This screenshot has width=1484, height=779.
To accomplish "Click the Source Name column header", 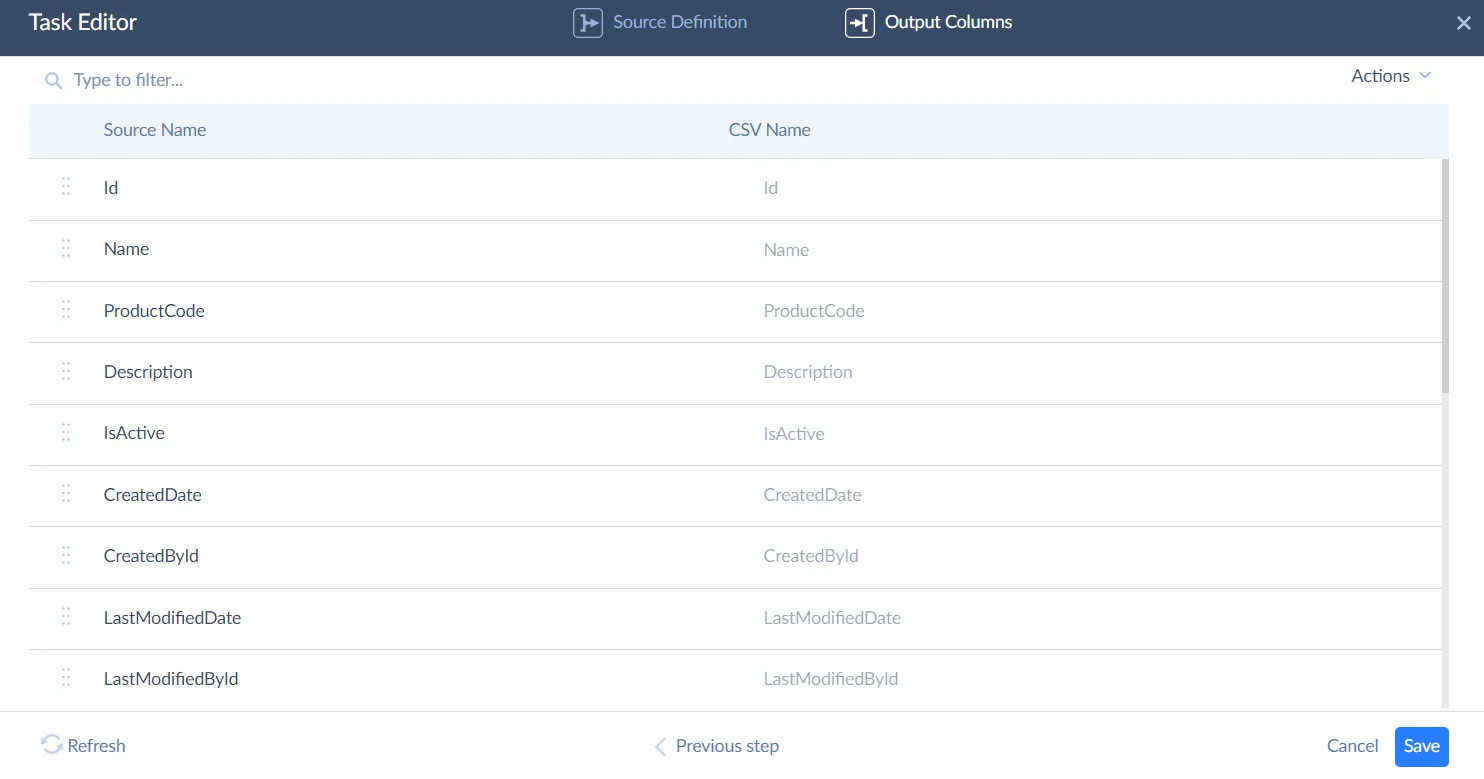I will pos(154,130).
